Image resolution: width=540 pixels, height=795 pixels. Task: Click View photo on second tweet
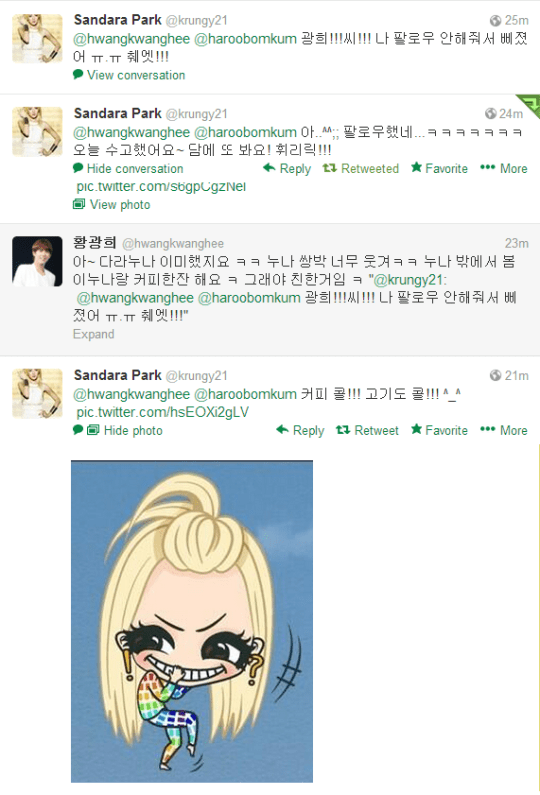point(112,204)
